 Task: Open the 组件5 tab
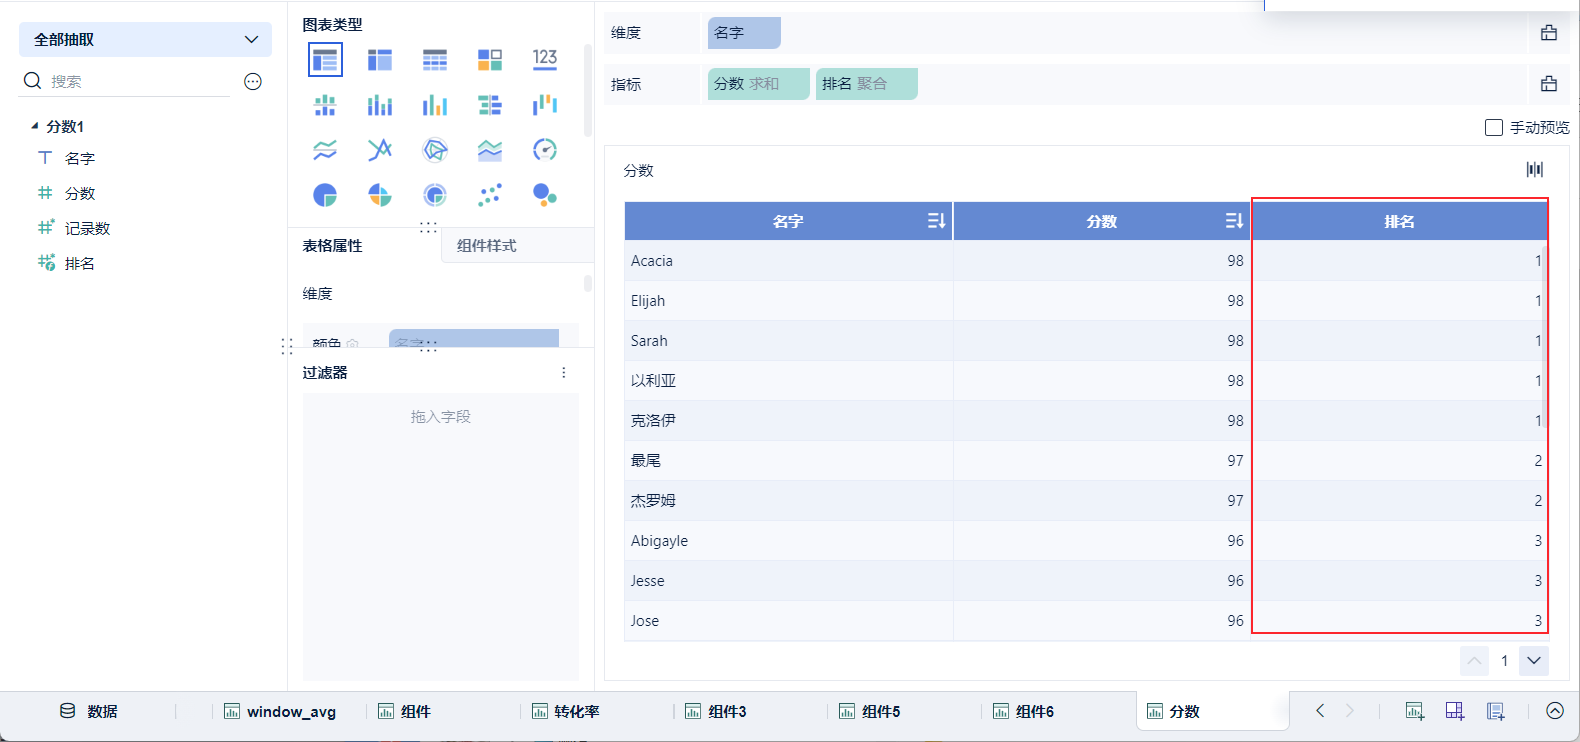coord(870,711)
